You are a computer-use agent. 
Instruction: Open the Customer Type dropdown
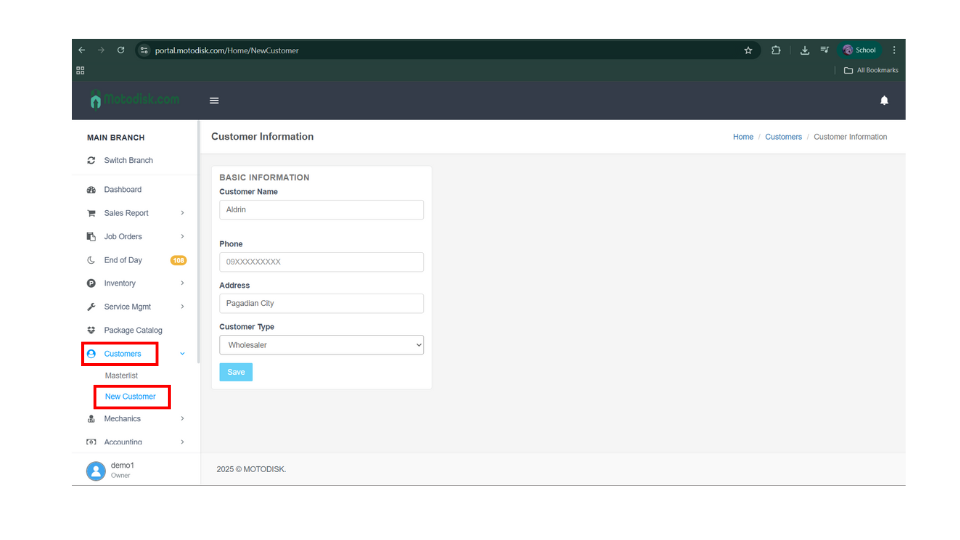(321, 345)
